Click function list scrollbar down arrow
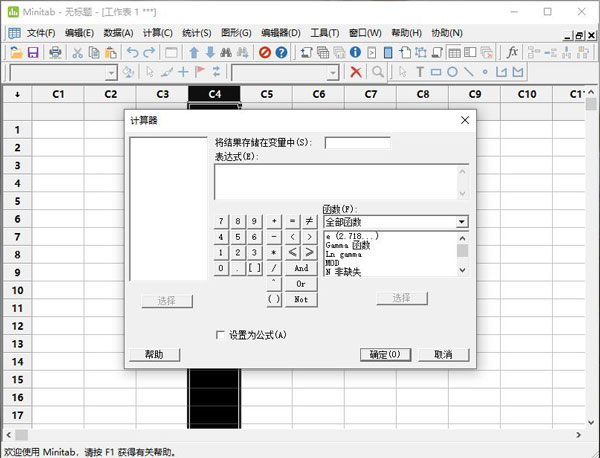This screenshot has width=600, height=458. [462, 270]
